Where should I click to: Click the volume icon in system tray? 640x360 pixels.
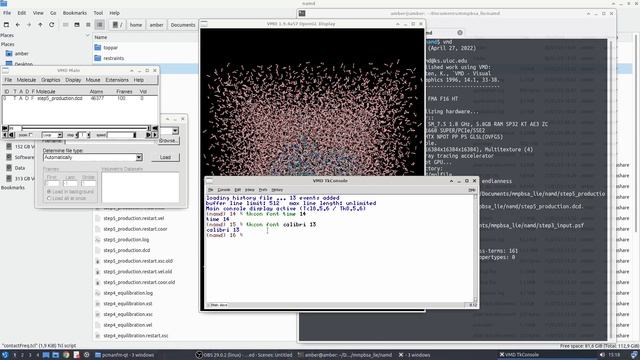tap(602, 355)
